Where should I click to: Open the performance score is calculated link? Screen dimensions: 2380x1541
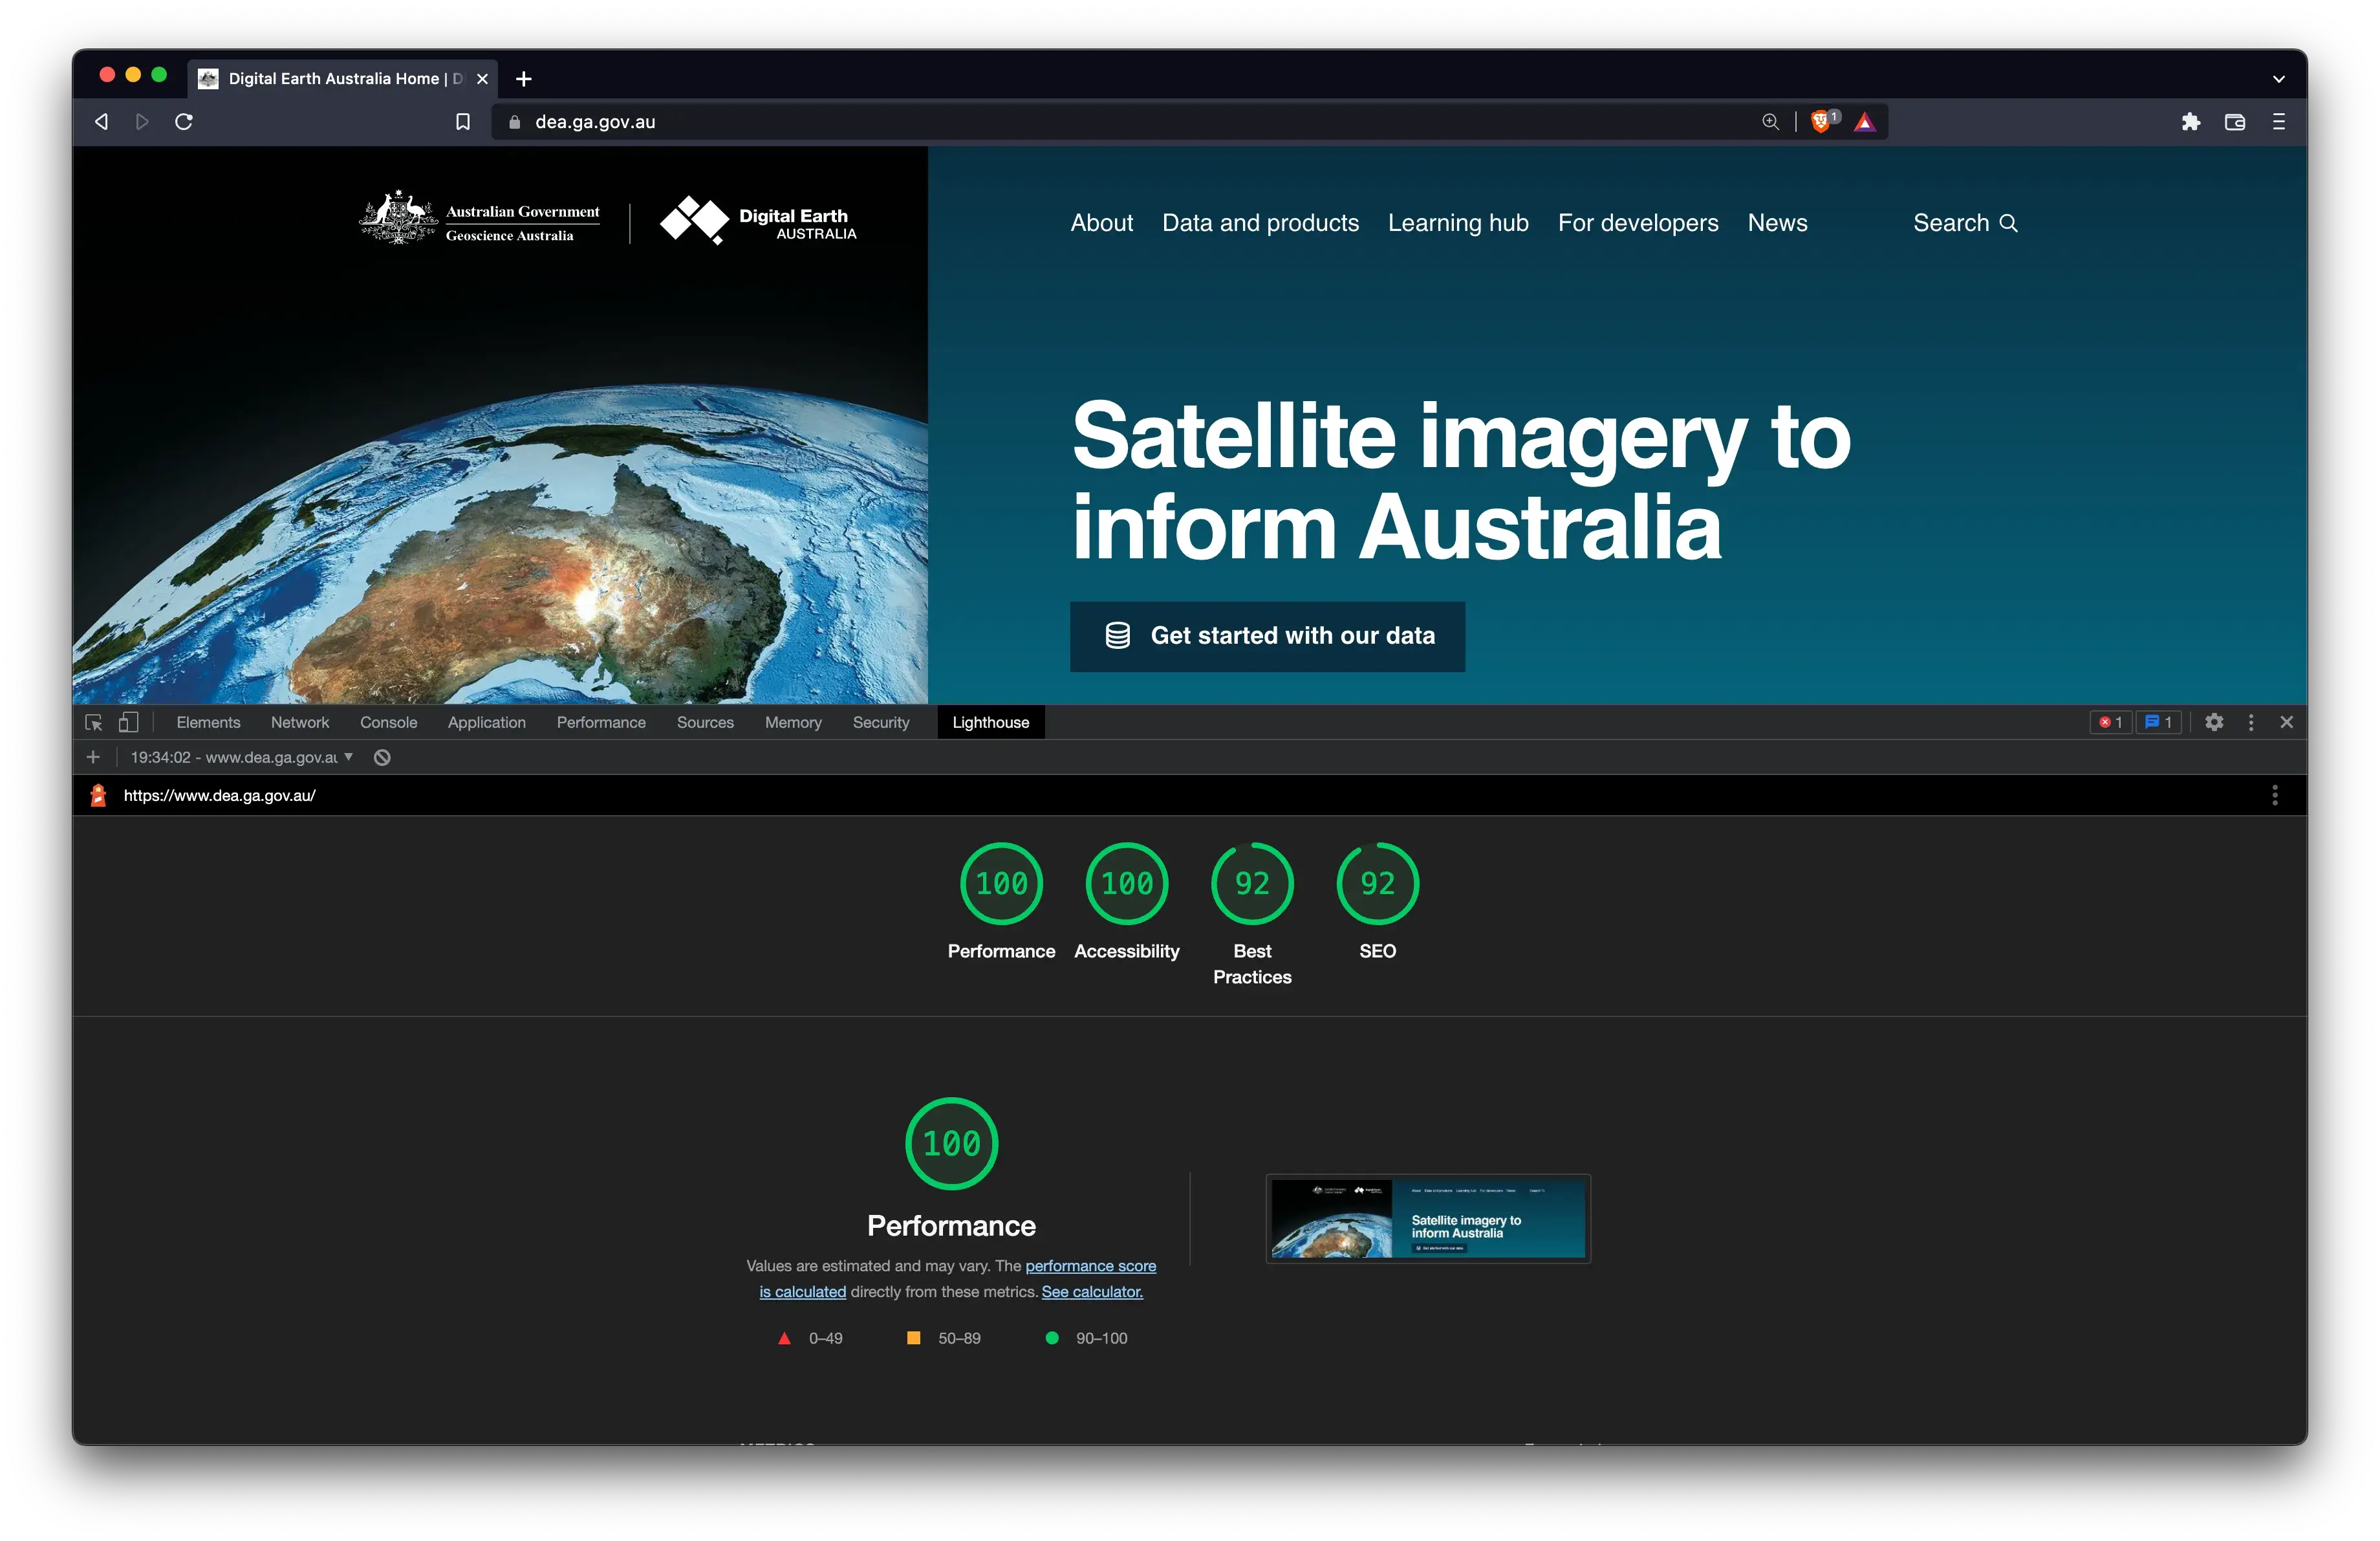point(1090,1266)
